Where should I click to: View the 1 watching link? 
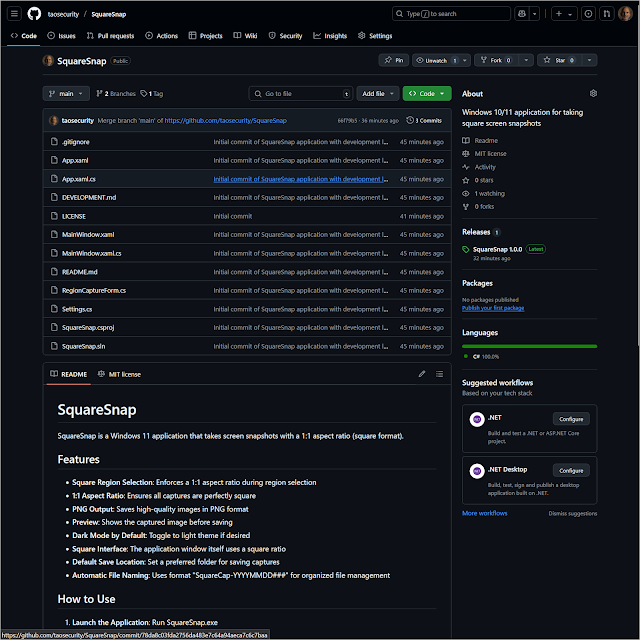483,193
